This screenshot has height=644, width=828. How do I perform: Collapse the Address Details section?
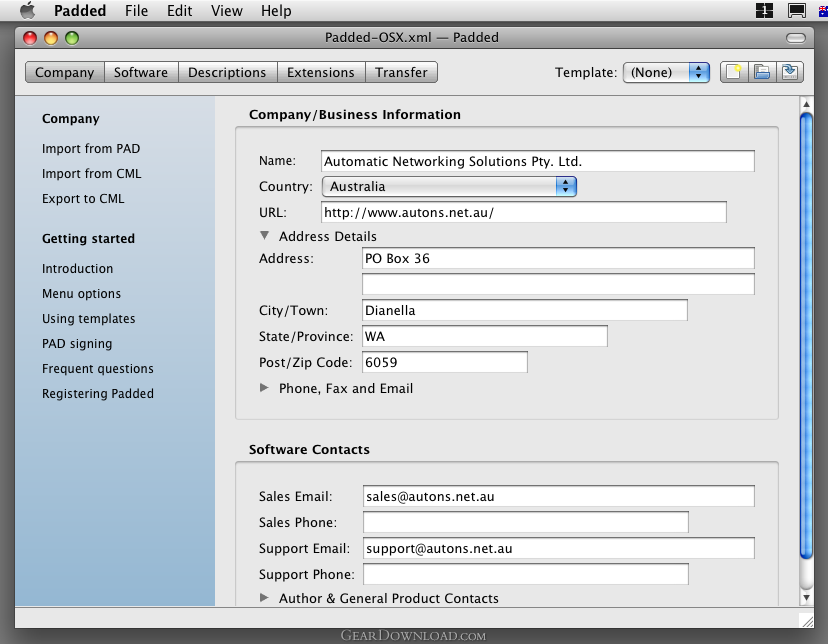pos(265,236)
